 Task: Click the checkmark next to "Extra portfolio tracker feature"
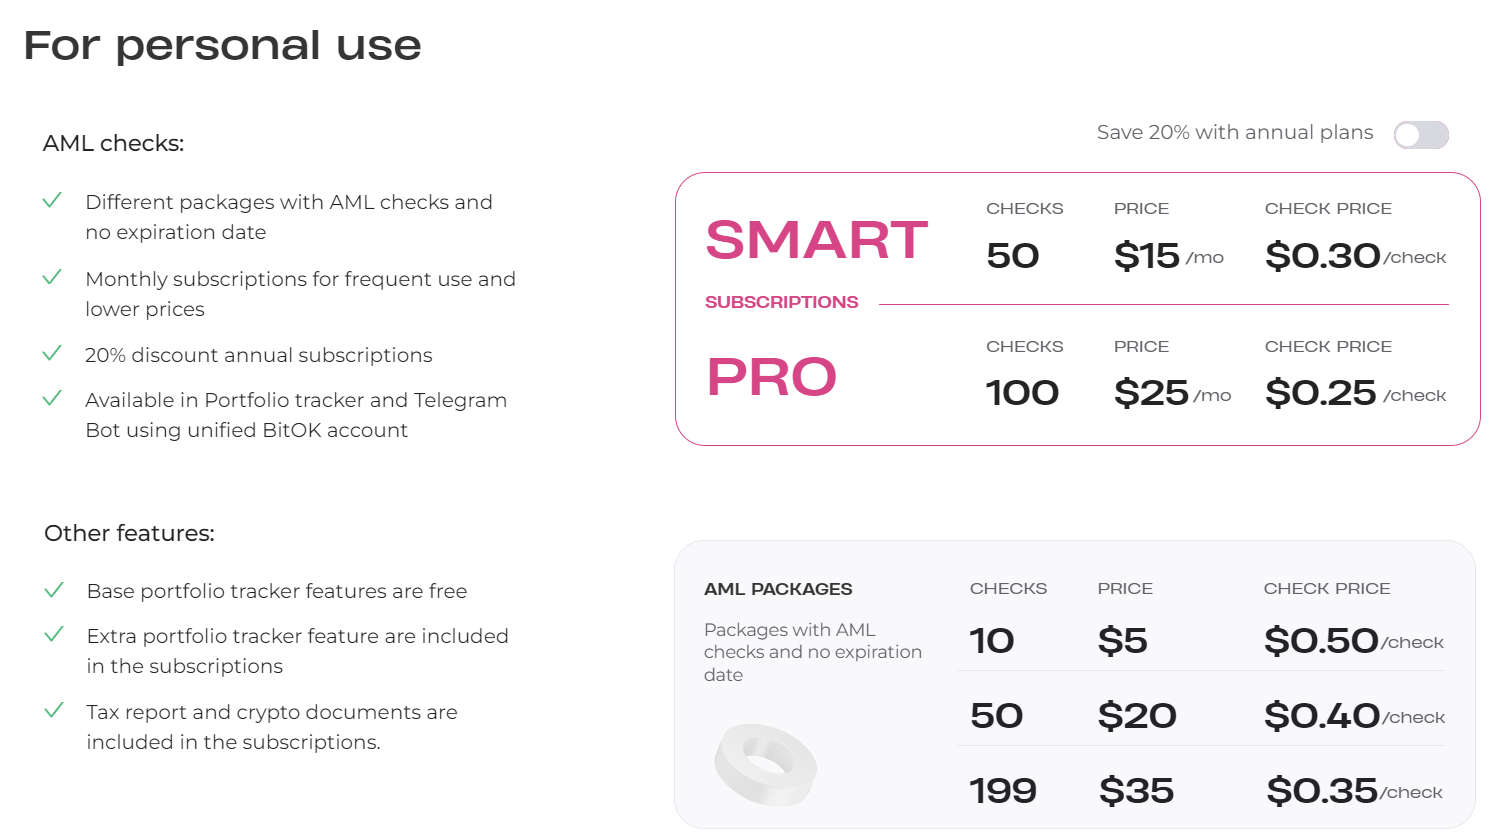coord(54,635)
